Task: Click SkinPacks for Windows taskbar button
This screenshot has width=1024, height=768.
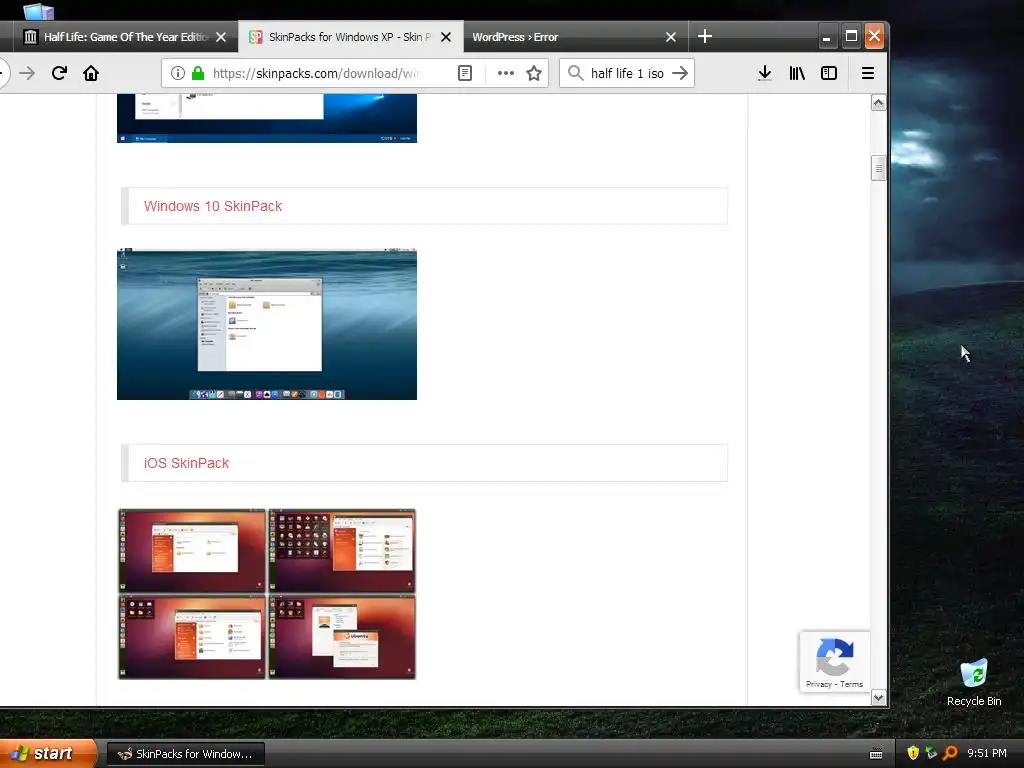Action: [185, 754]
